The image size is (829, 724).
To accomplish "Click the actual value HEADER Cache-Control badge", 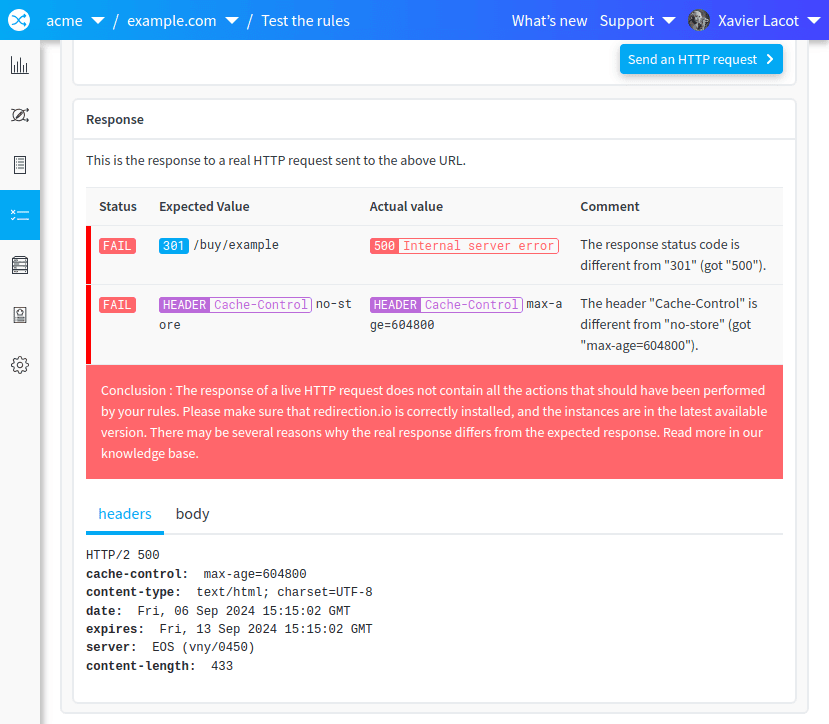I will point(446,305).
